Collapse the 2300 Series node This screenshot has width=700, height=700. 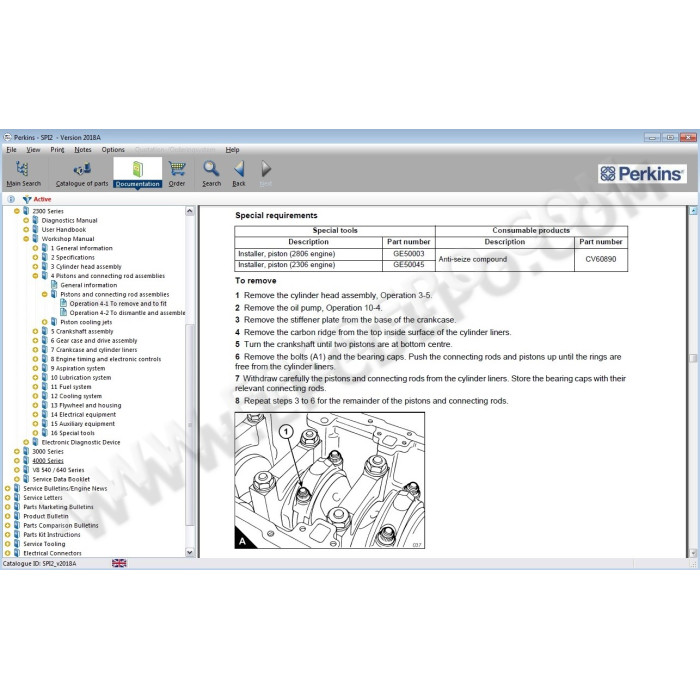pyautogui.click(x=17, y=211)
